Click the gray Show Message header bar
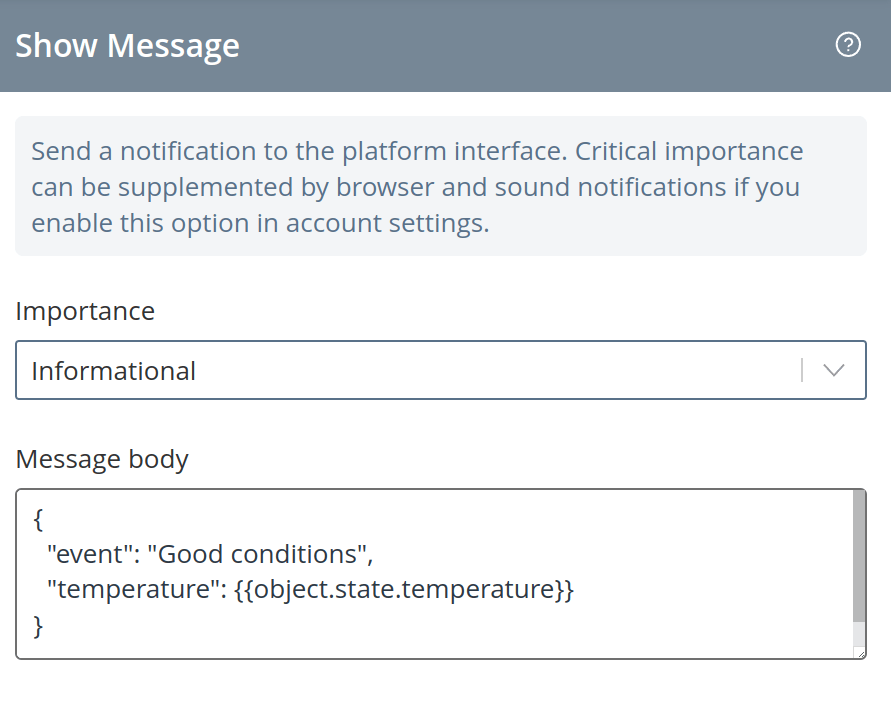 [x=446, y=45]
